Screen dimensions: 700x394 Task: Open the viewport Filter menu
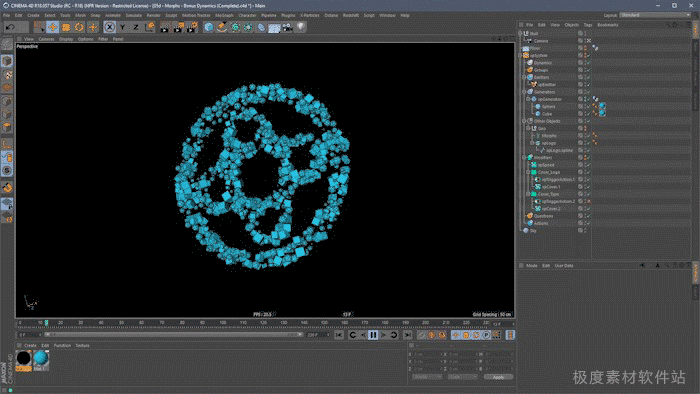pos(103,39)
